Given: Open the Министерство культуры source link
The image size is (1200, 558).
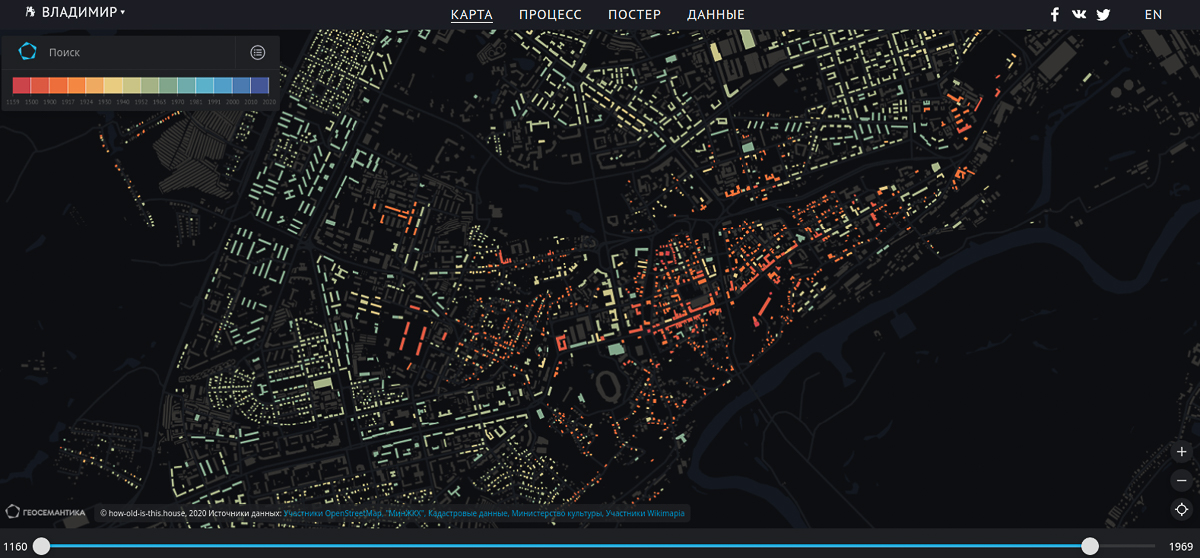Looking at the screenshot, I should click(557, 514).
